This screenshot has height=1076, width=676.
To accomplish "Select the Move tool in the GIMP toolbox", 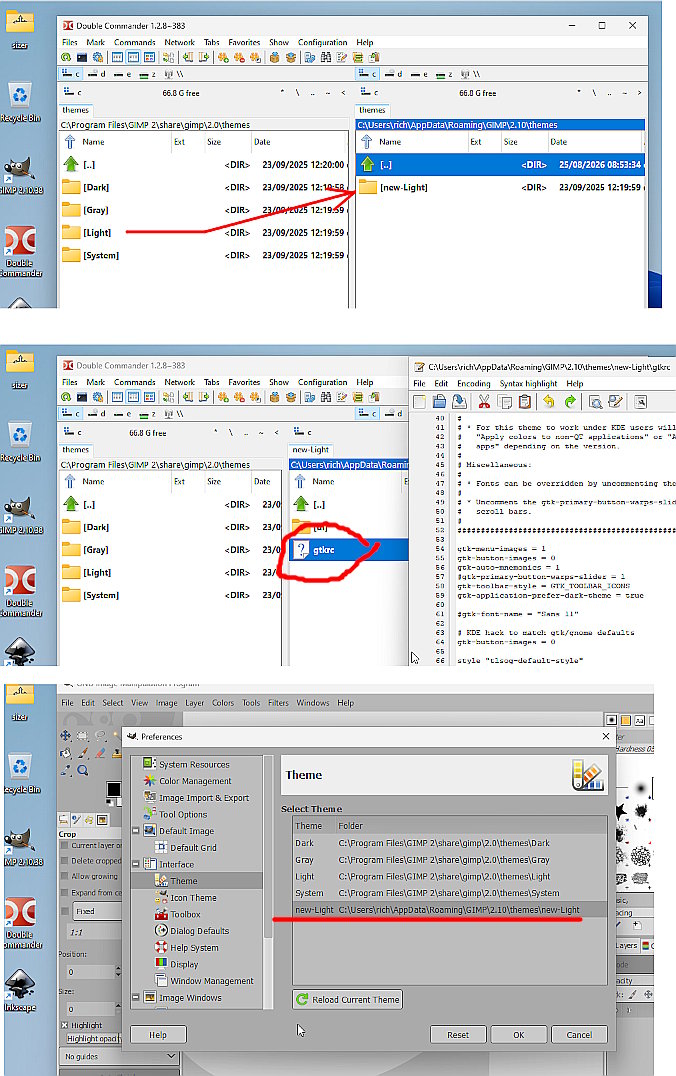I will (66, 736).
